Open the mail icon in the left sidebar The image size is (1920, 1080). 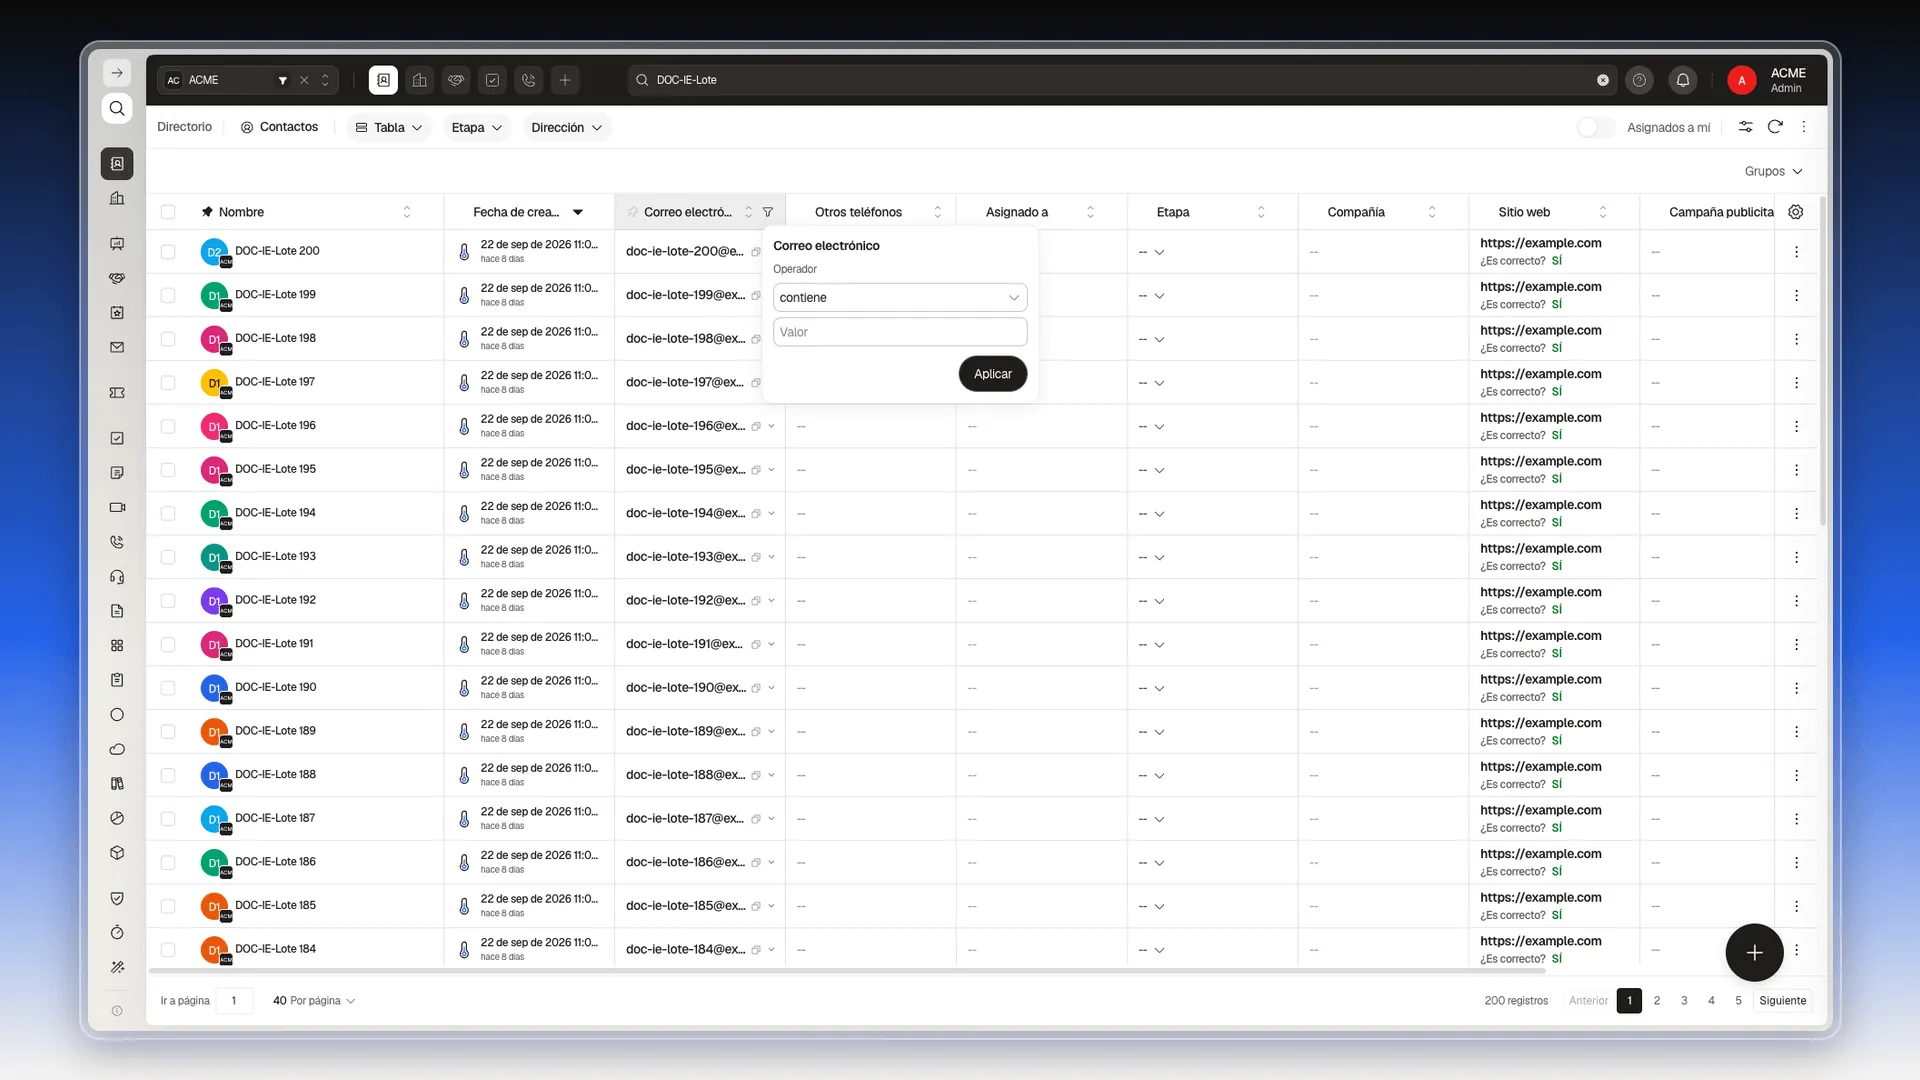click(117, 348)
